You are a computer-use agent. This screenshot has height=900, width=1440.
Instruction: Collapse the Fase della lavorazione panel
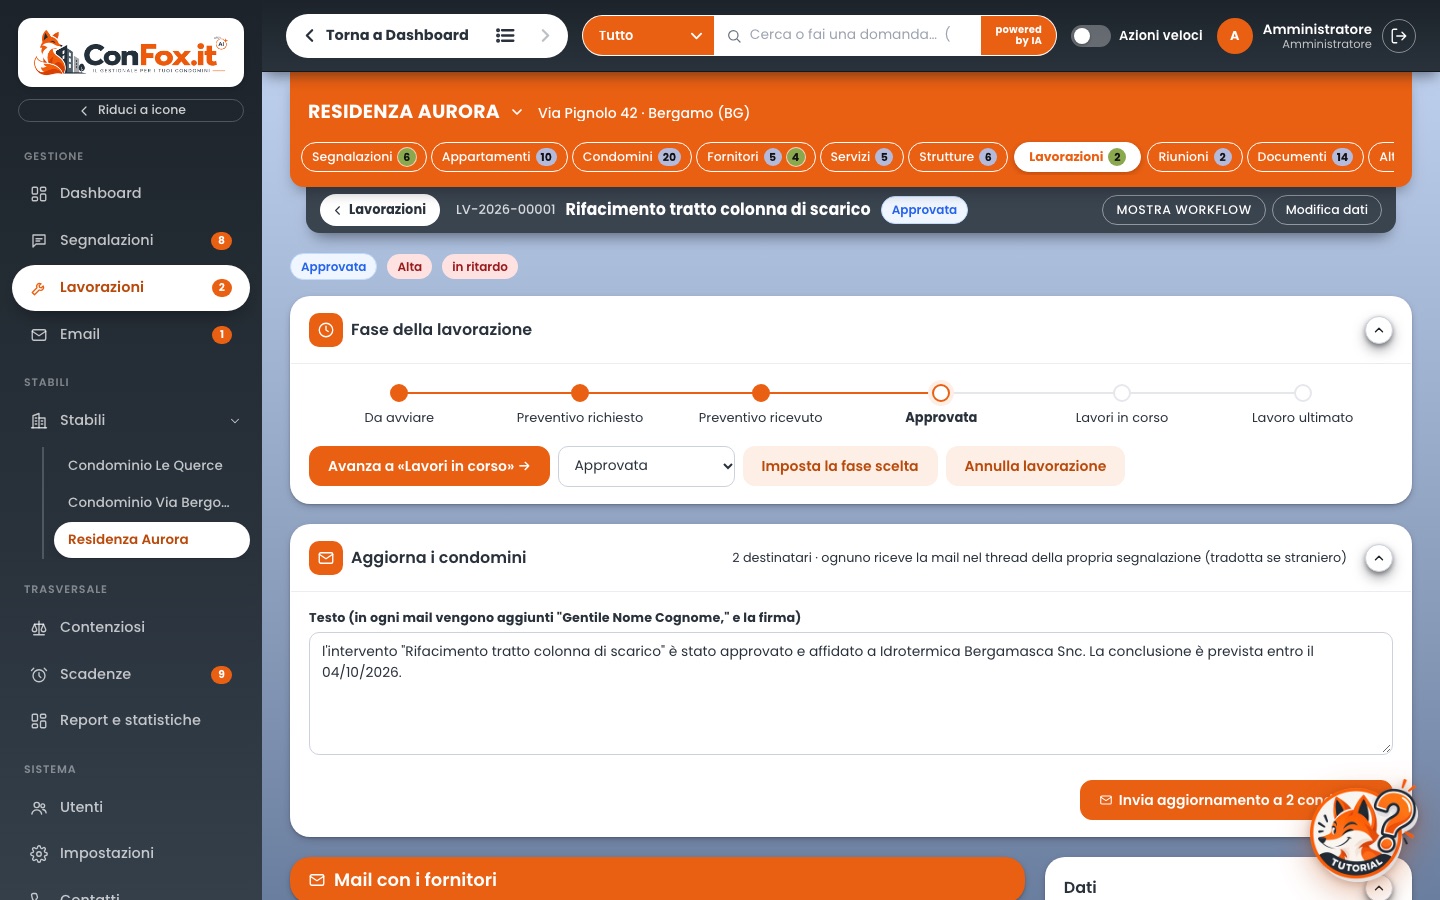1379,330
